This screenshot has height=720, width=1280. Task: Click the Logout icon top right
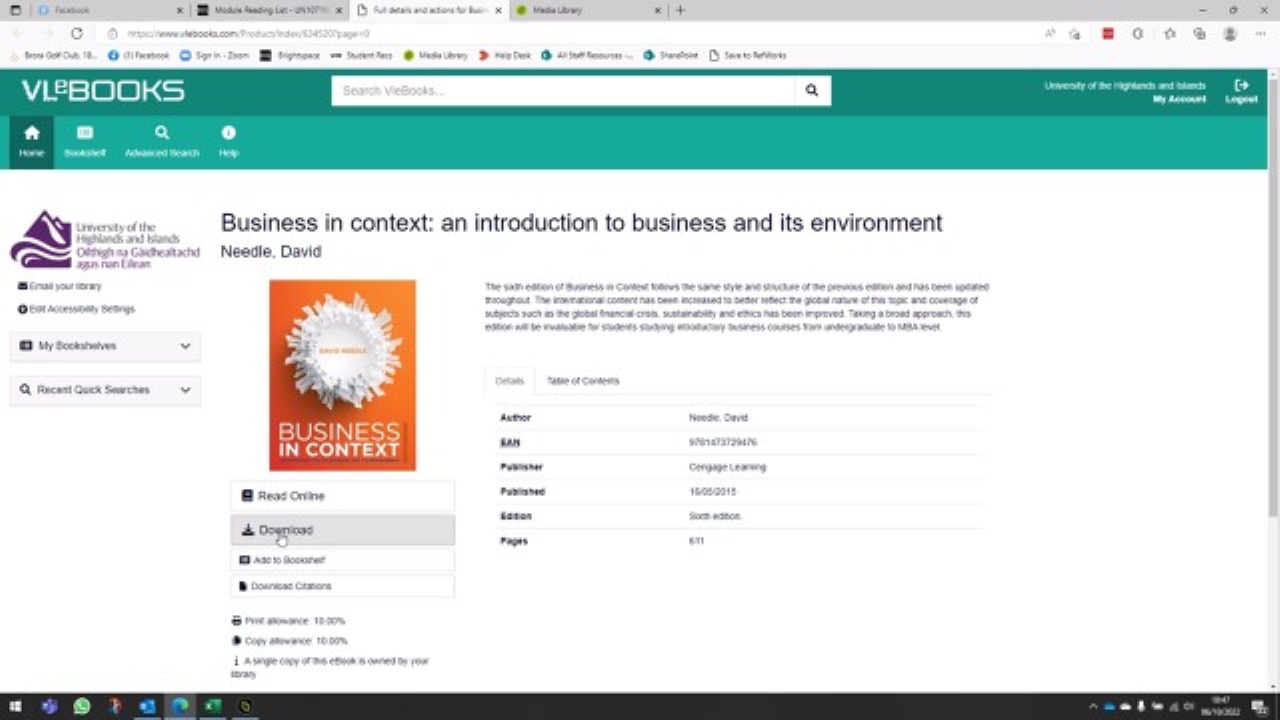tap(1241, 85)
